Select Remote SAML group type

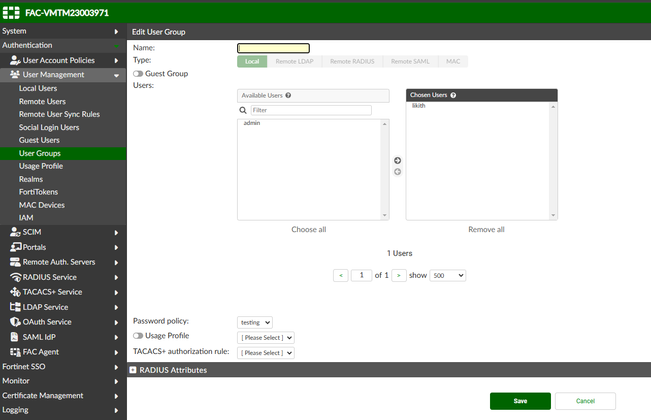coord(410,61)
